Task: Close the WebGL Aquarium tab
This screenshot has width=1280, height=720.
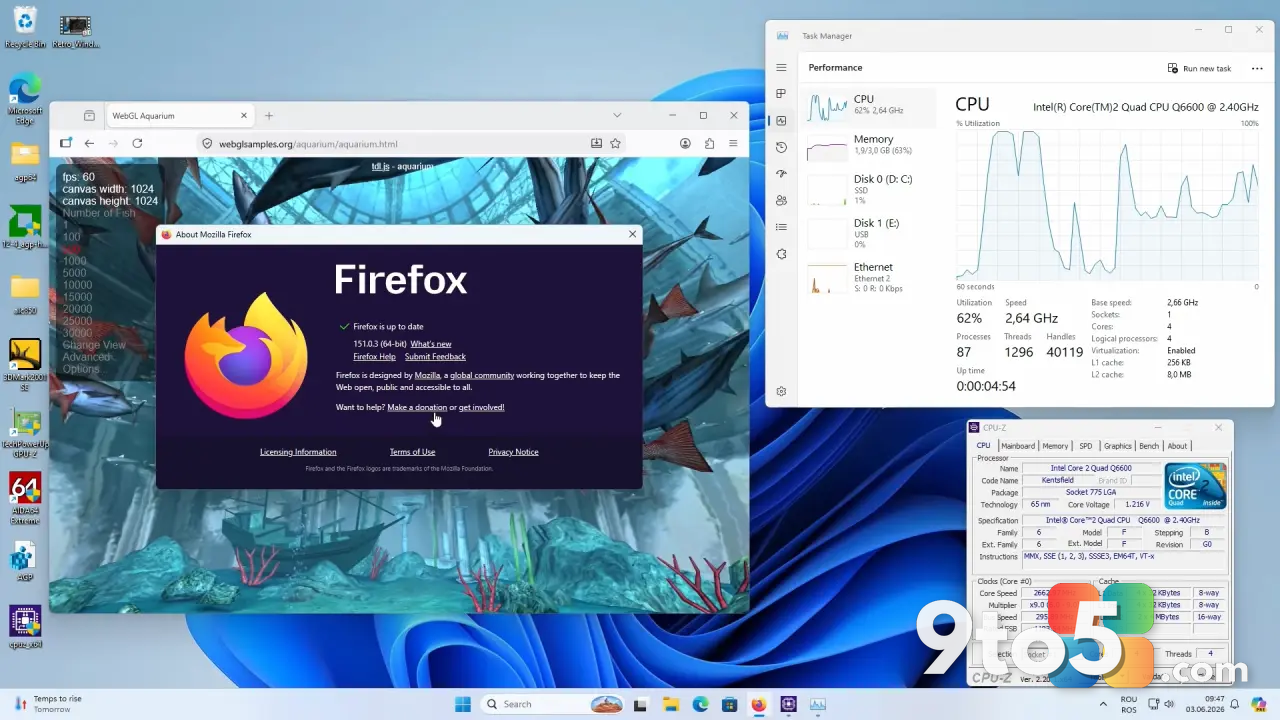Action: point(243,115)
